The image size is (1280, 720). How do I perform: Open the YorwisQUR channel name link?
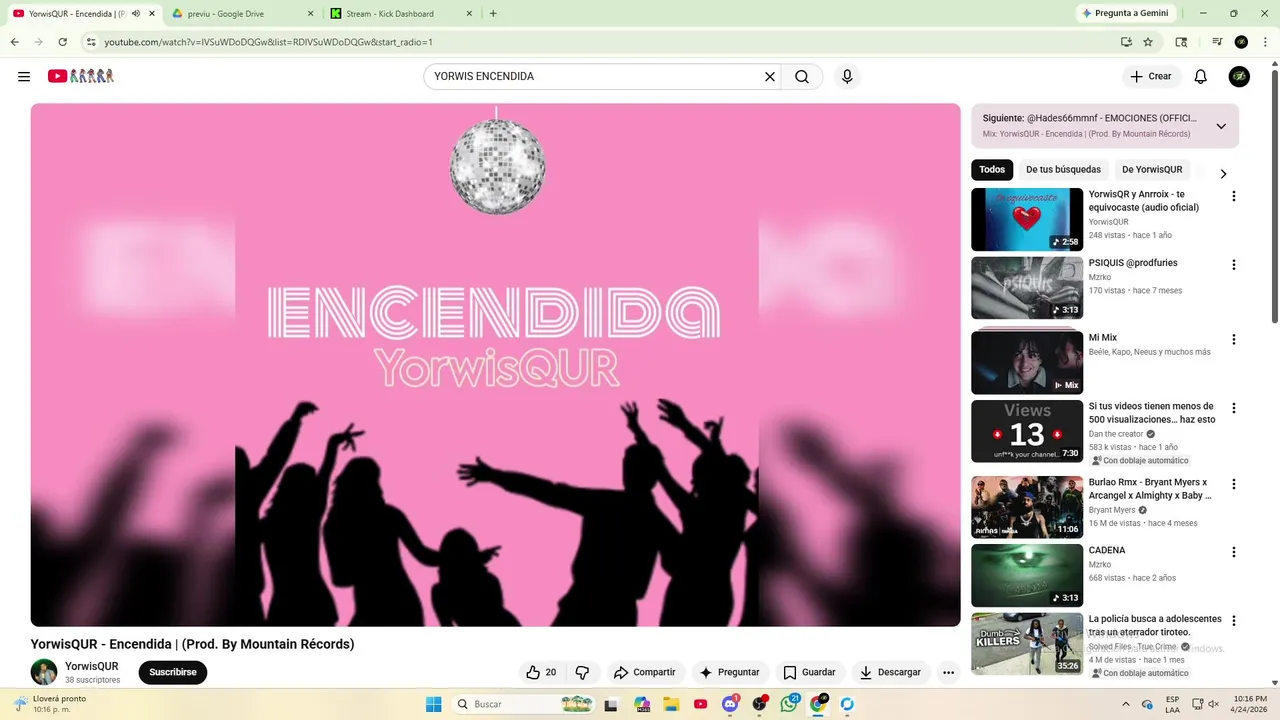[92, 666]
